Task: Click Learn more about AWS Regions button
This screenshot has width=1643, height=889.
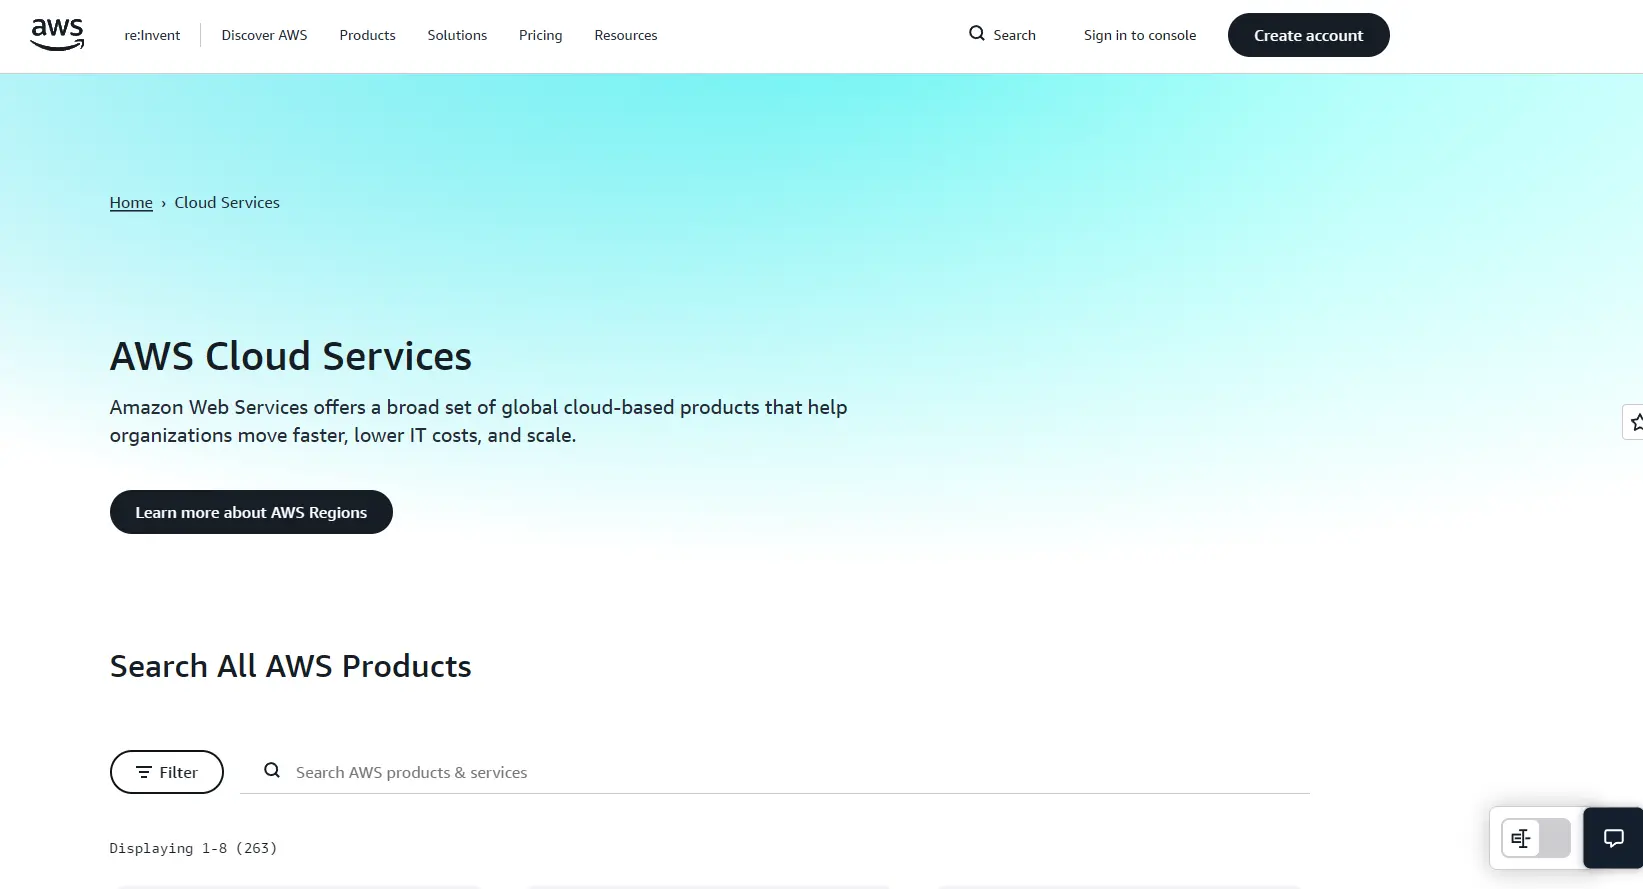Action: (x=251, y=512)
